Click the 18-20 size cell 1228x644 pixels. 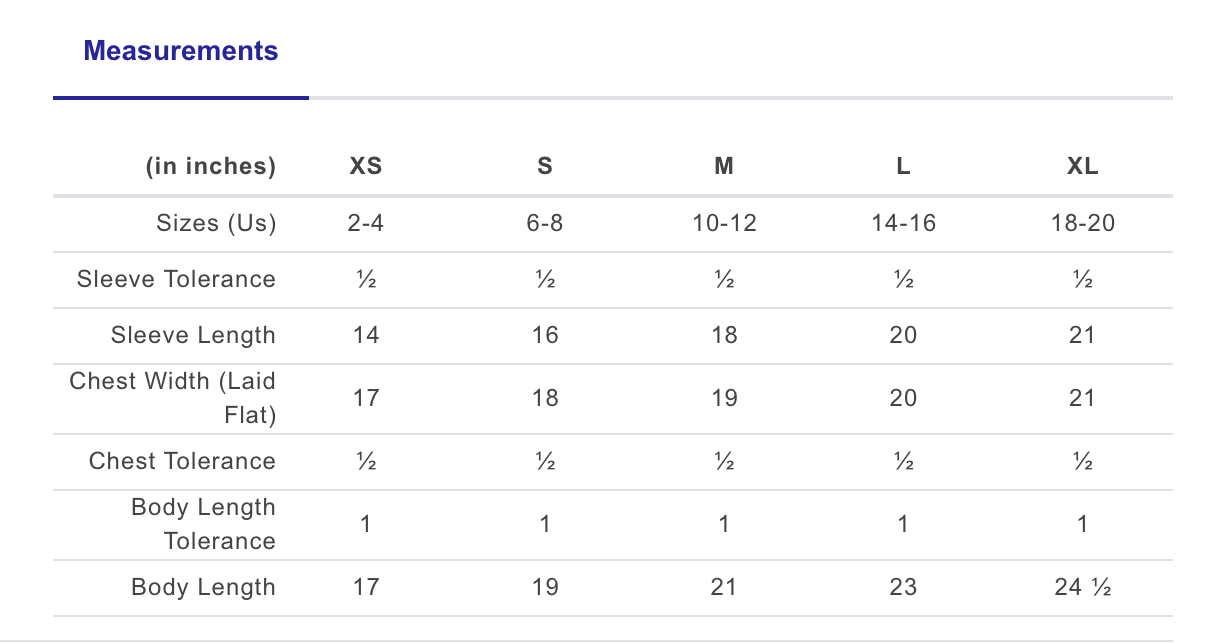click(1082, 223)
